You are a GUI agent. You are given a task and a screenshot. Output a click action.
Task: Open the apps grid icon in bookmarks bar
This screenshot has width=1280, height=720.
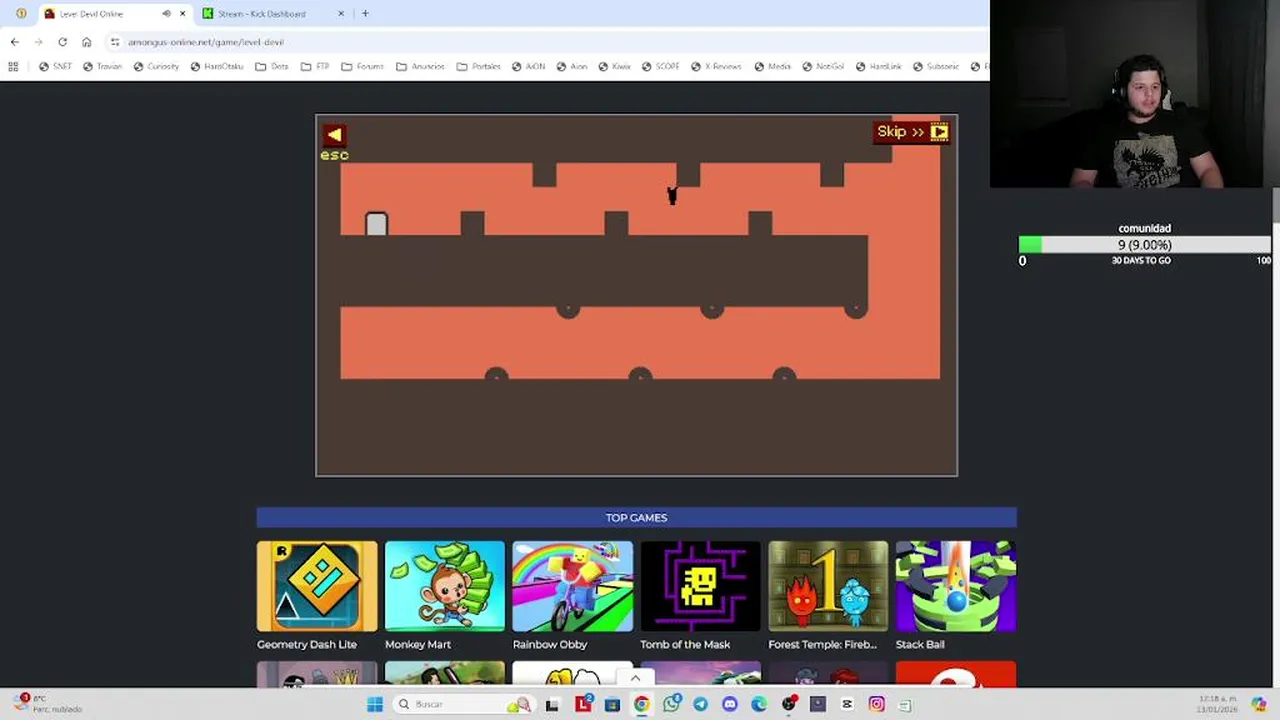pos(13,67)
